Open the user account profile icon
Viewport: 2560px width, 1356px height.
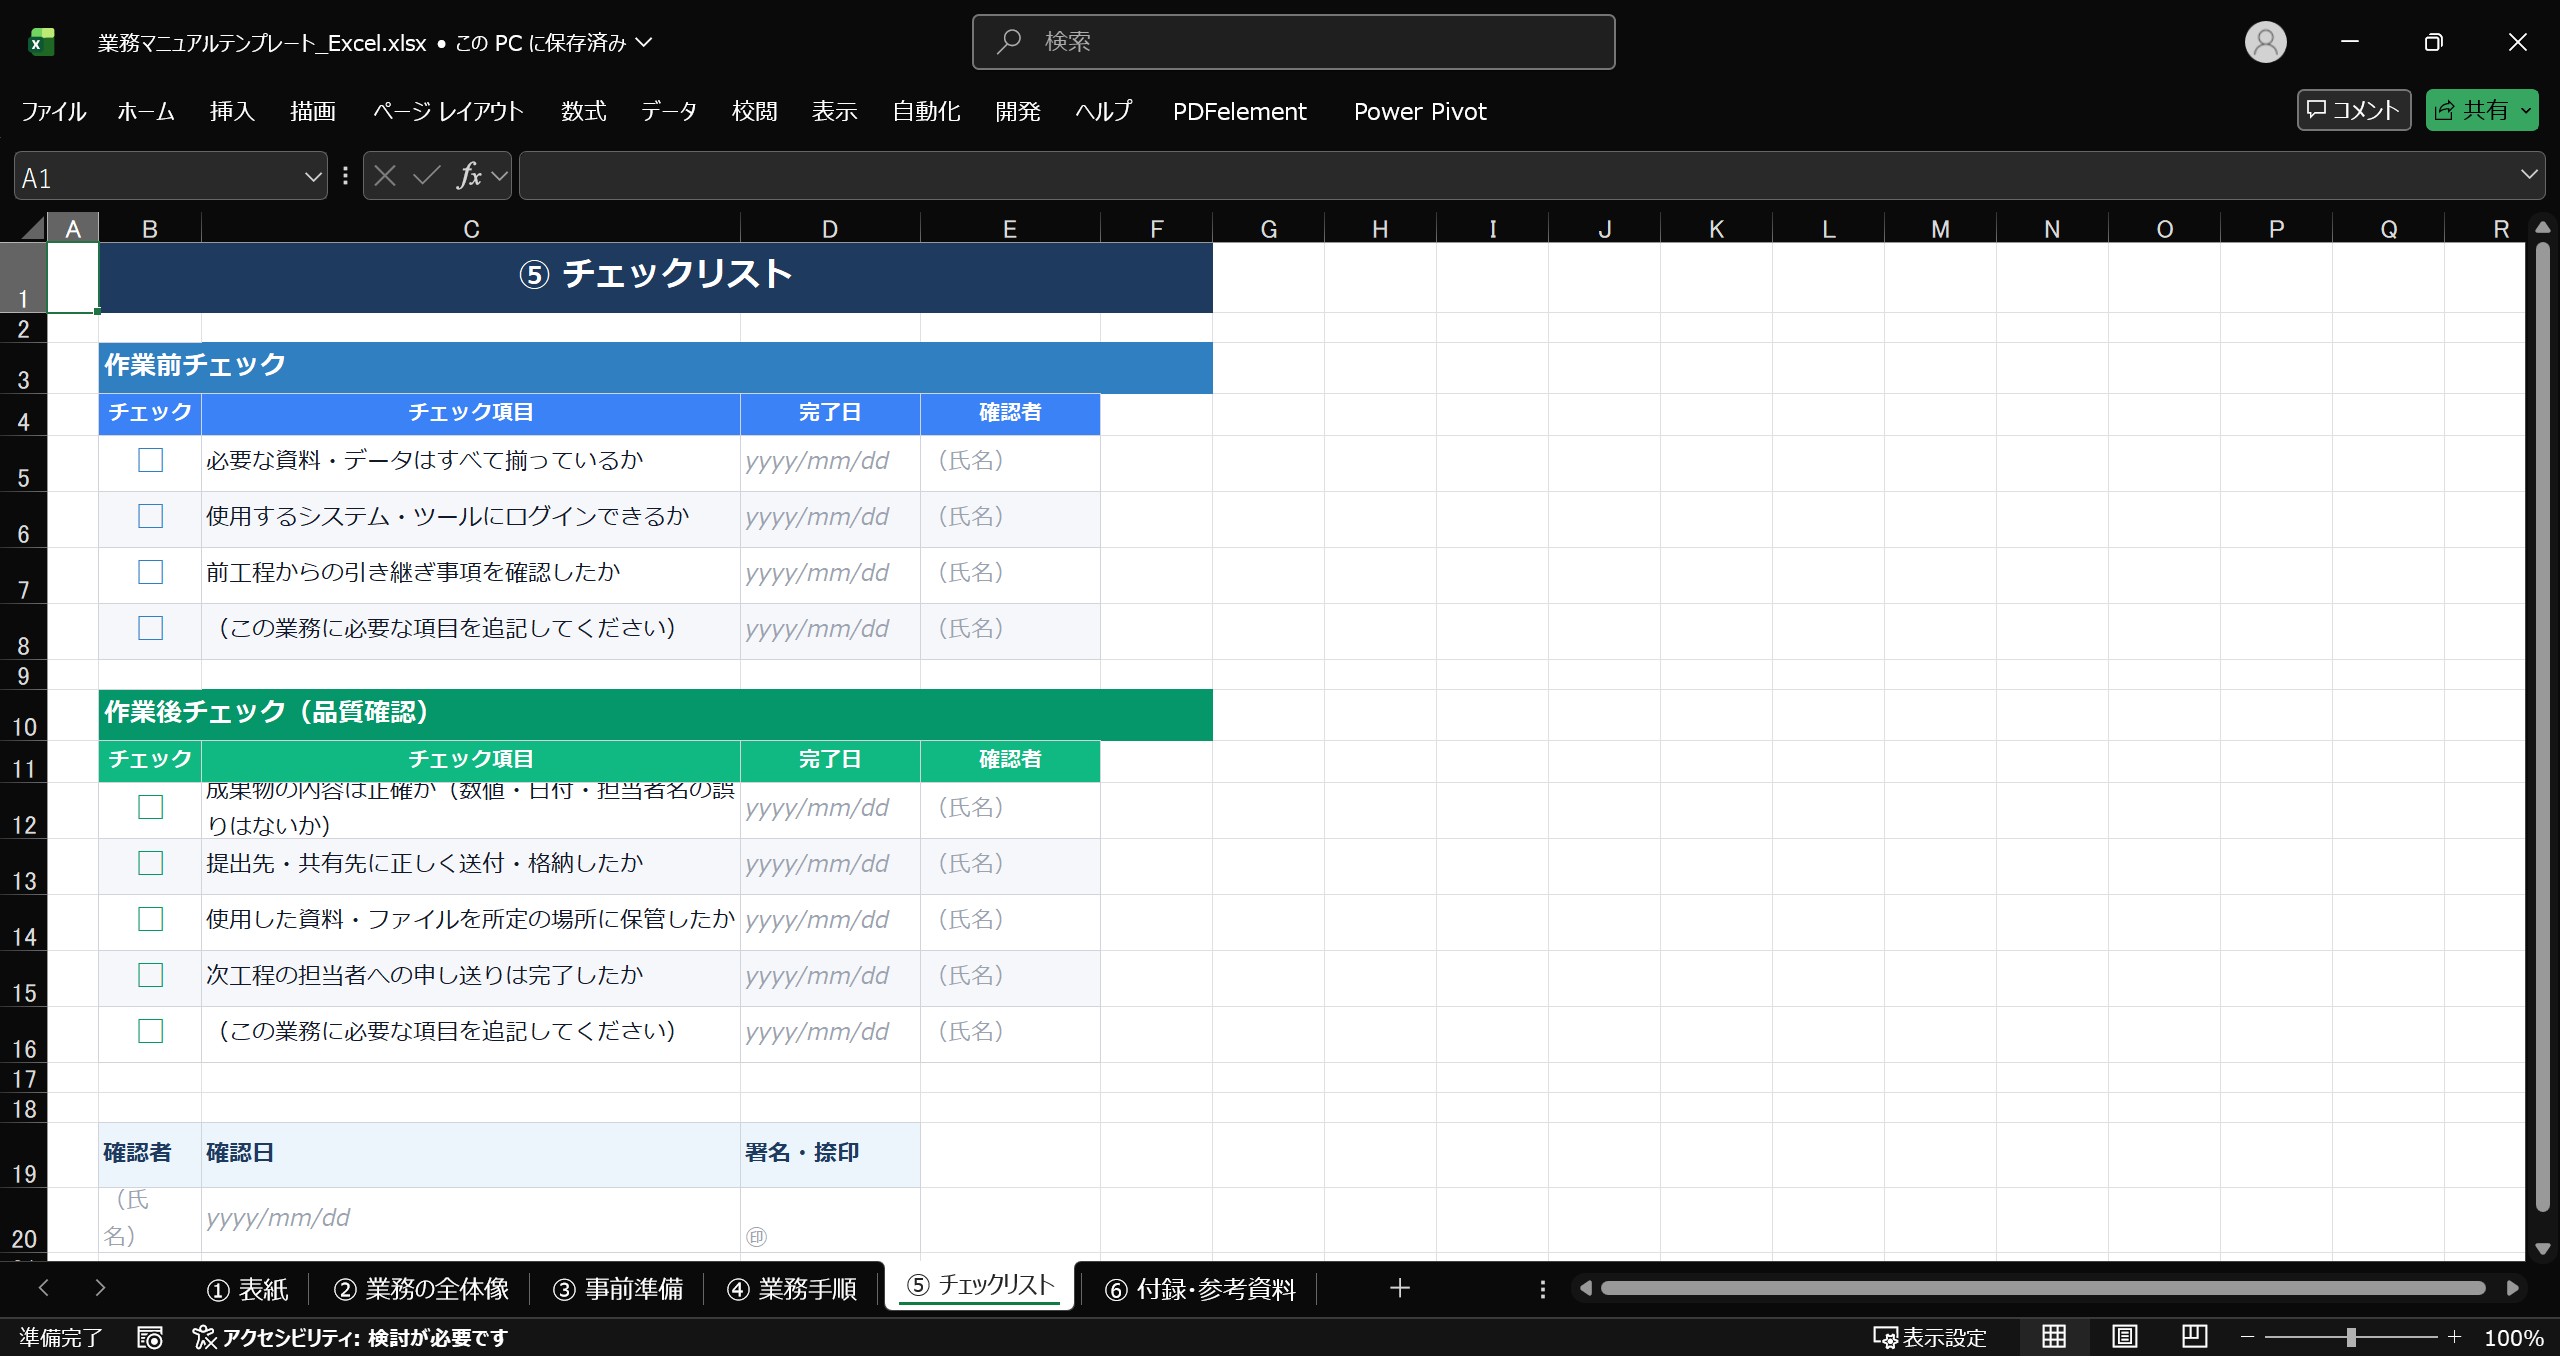point(2265,42)
